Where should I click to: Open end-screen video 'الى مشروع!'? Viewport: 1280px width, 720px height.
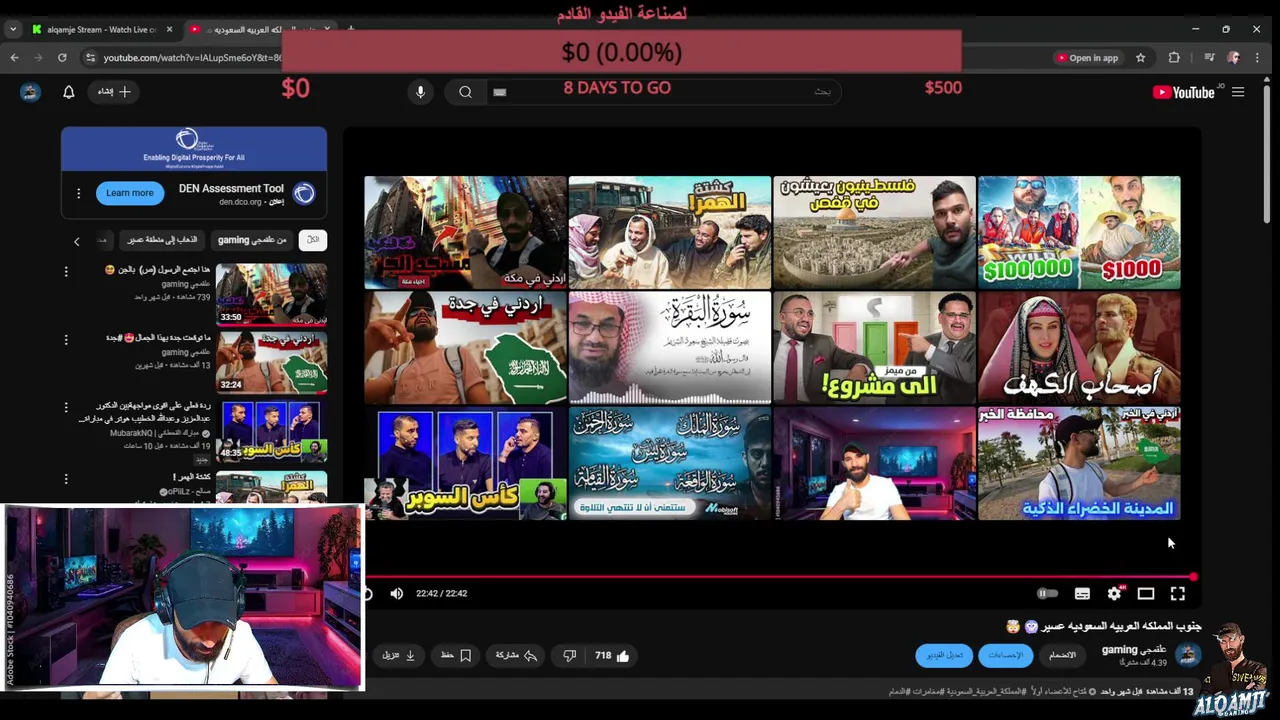[874, 348]
